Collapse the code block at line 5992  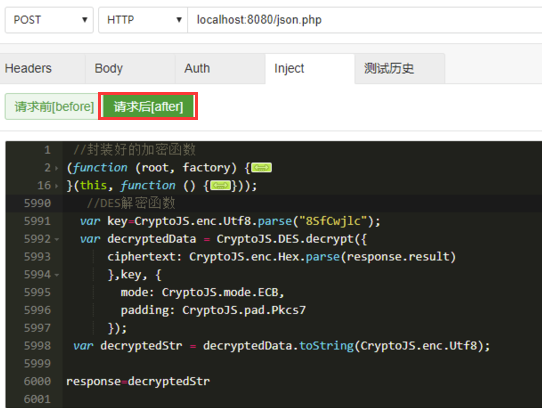[57, 239]
